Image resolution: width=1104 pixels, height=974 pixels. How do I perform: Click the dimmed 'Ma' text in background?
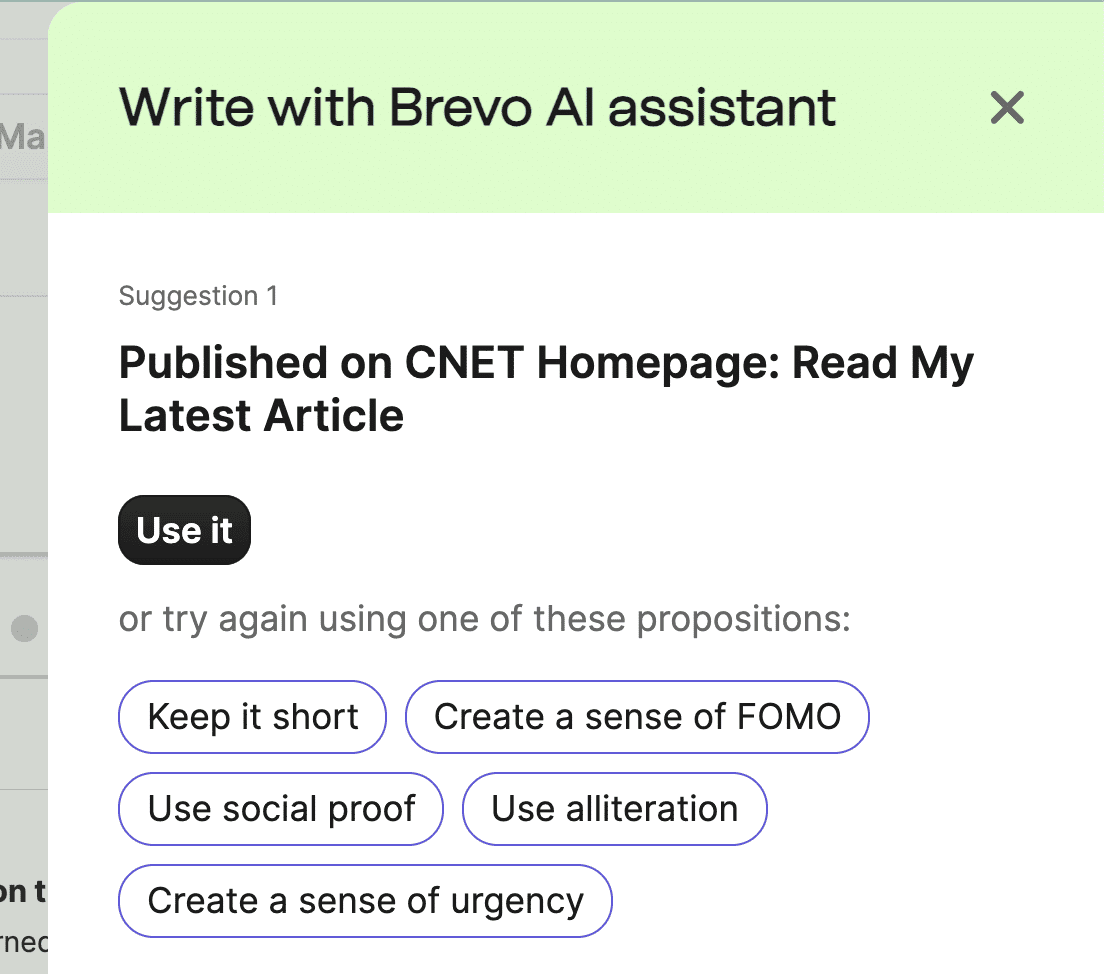(x=23, y=137)
